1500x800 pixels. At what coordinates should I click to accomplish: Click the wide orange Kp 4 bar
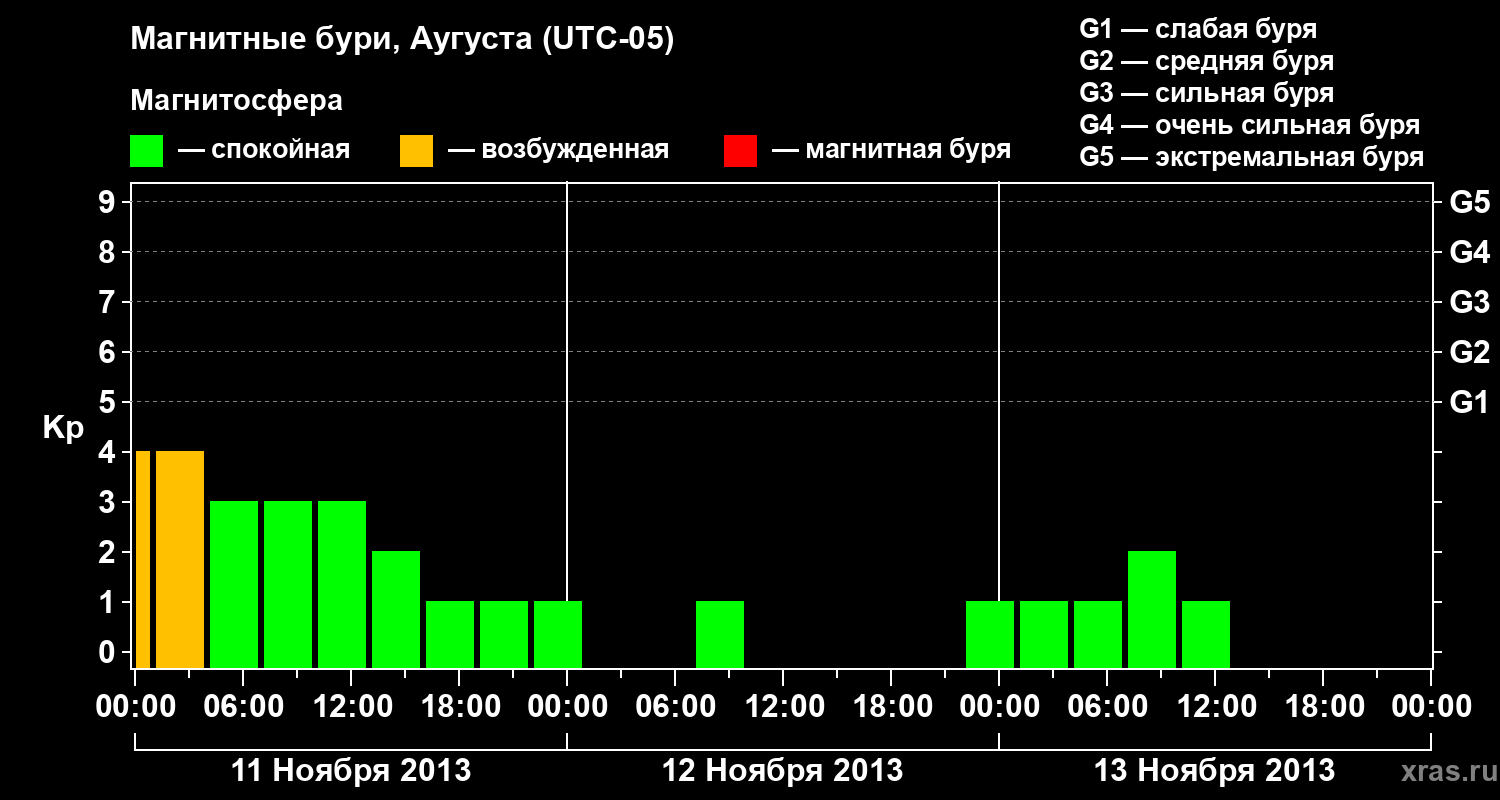[180, 559]
